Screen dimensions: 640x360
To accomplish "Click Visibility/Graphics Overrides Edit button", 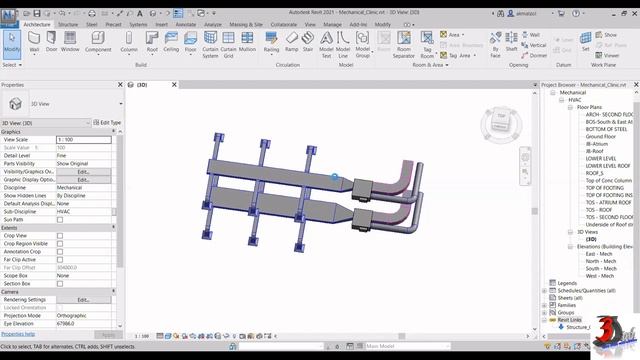I will pos(83,172).
